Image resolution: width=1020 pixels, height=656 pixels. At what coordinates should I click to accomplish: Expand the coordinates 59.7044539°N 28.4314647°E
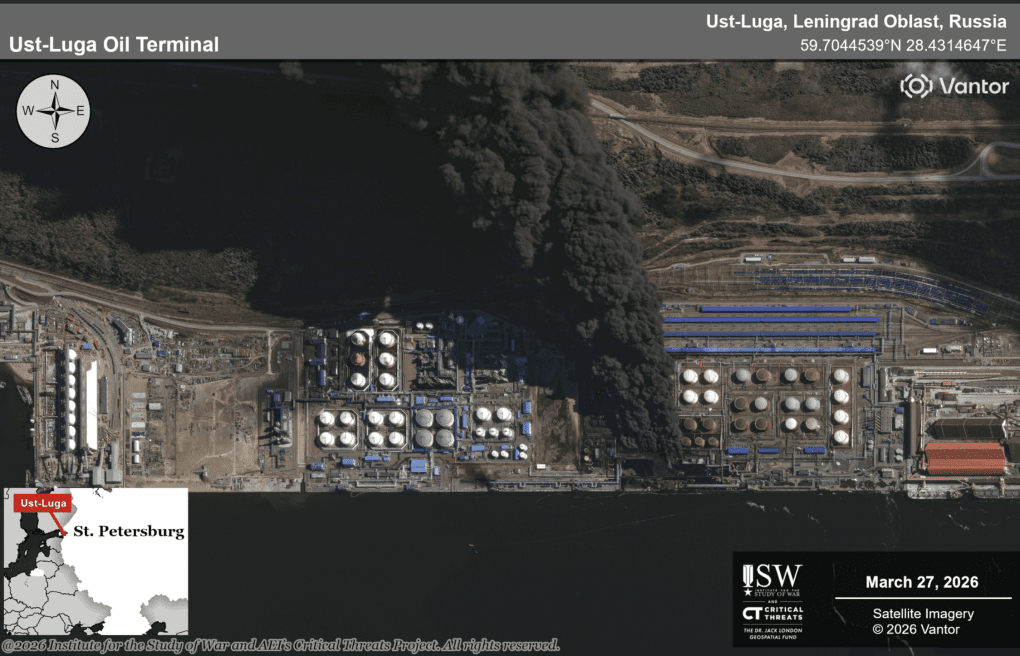tap(902, 44)
